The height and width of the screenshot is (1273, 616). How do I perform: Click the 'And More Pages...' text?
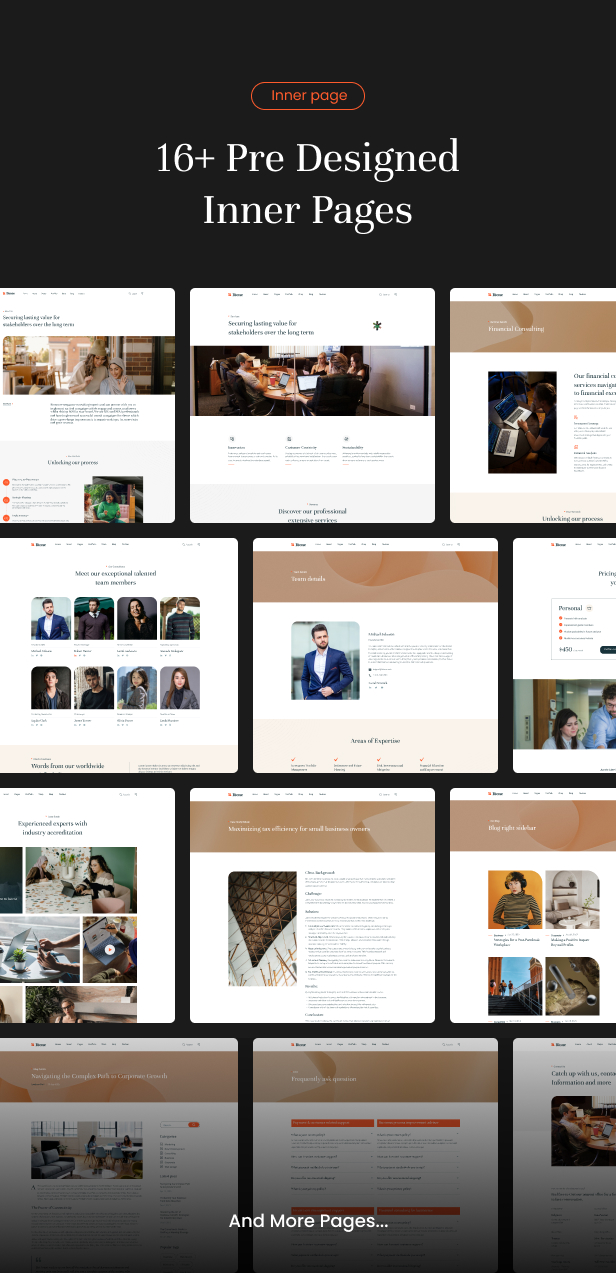tap(308, 1221)
